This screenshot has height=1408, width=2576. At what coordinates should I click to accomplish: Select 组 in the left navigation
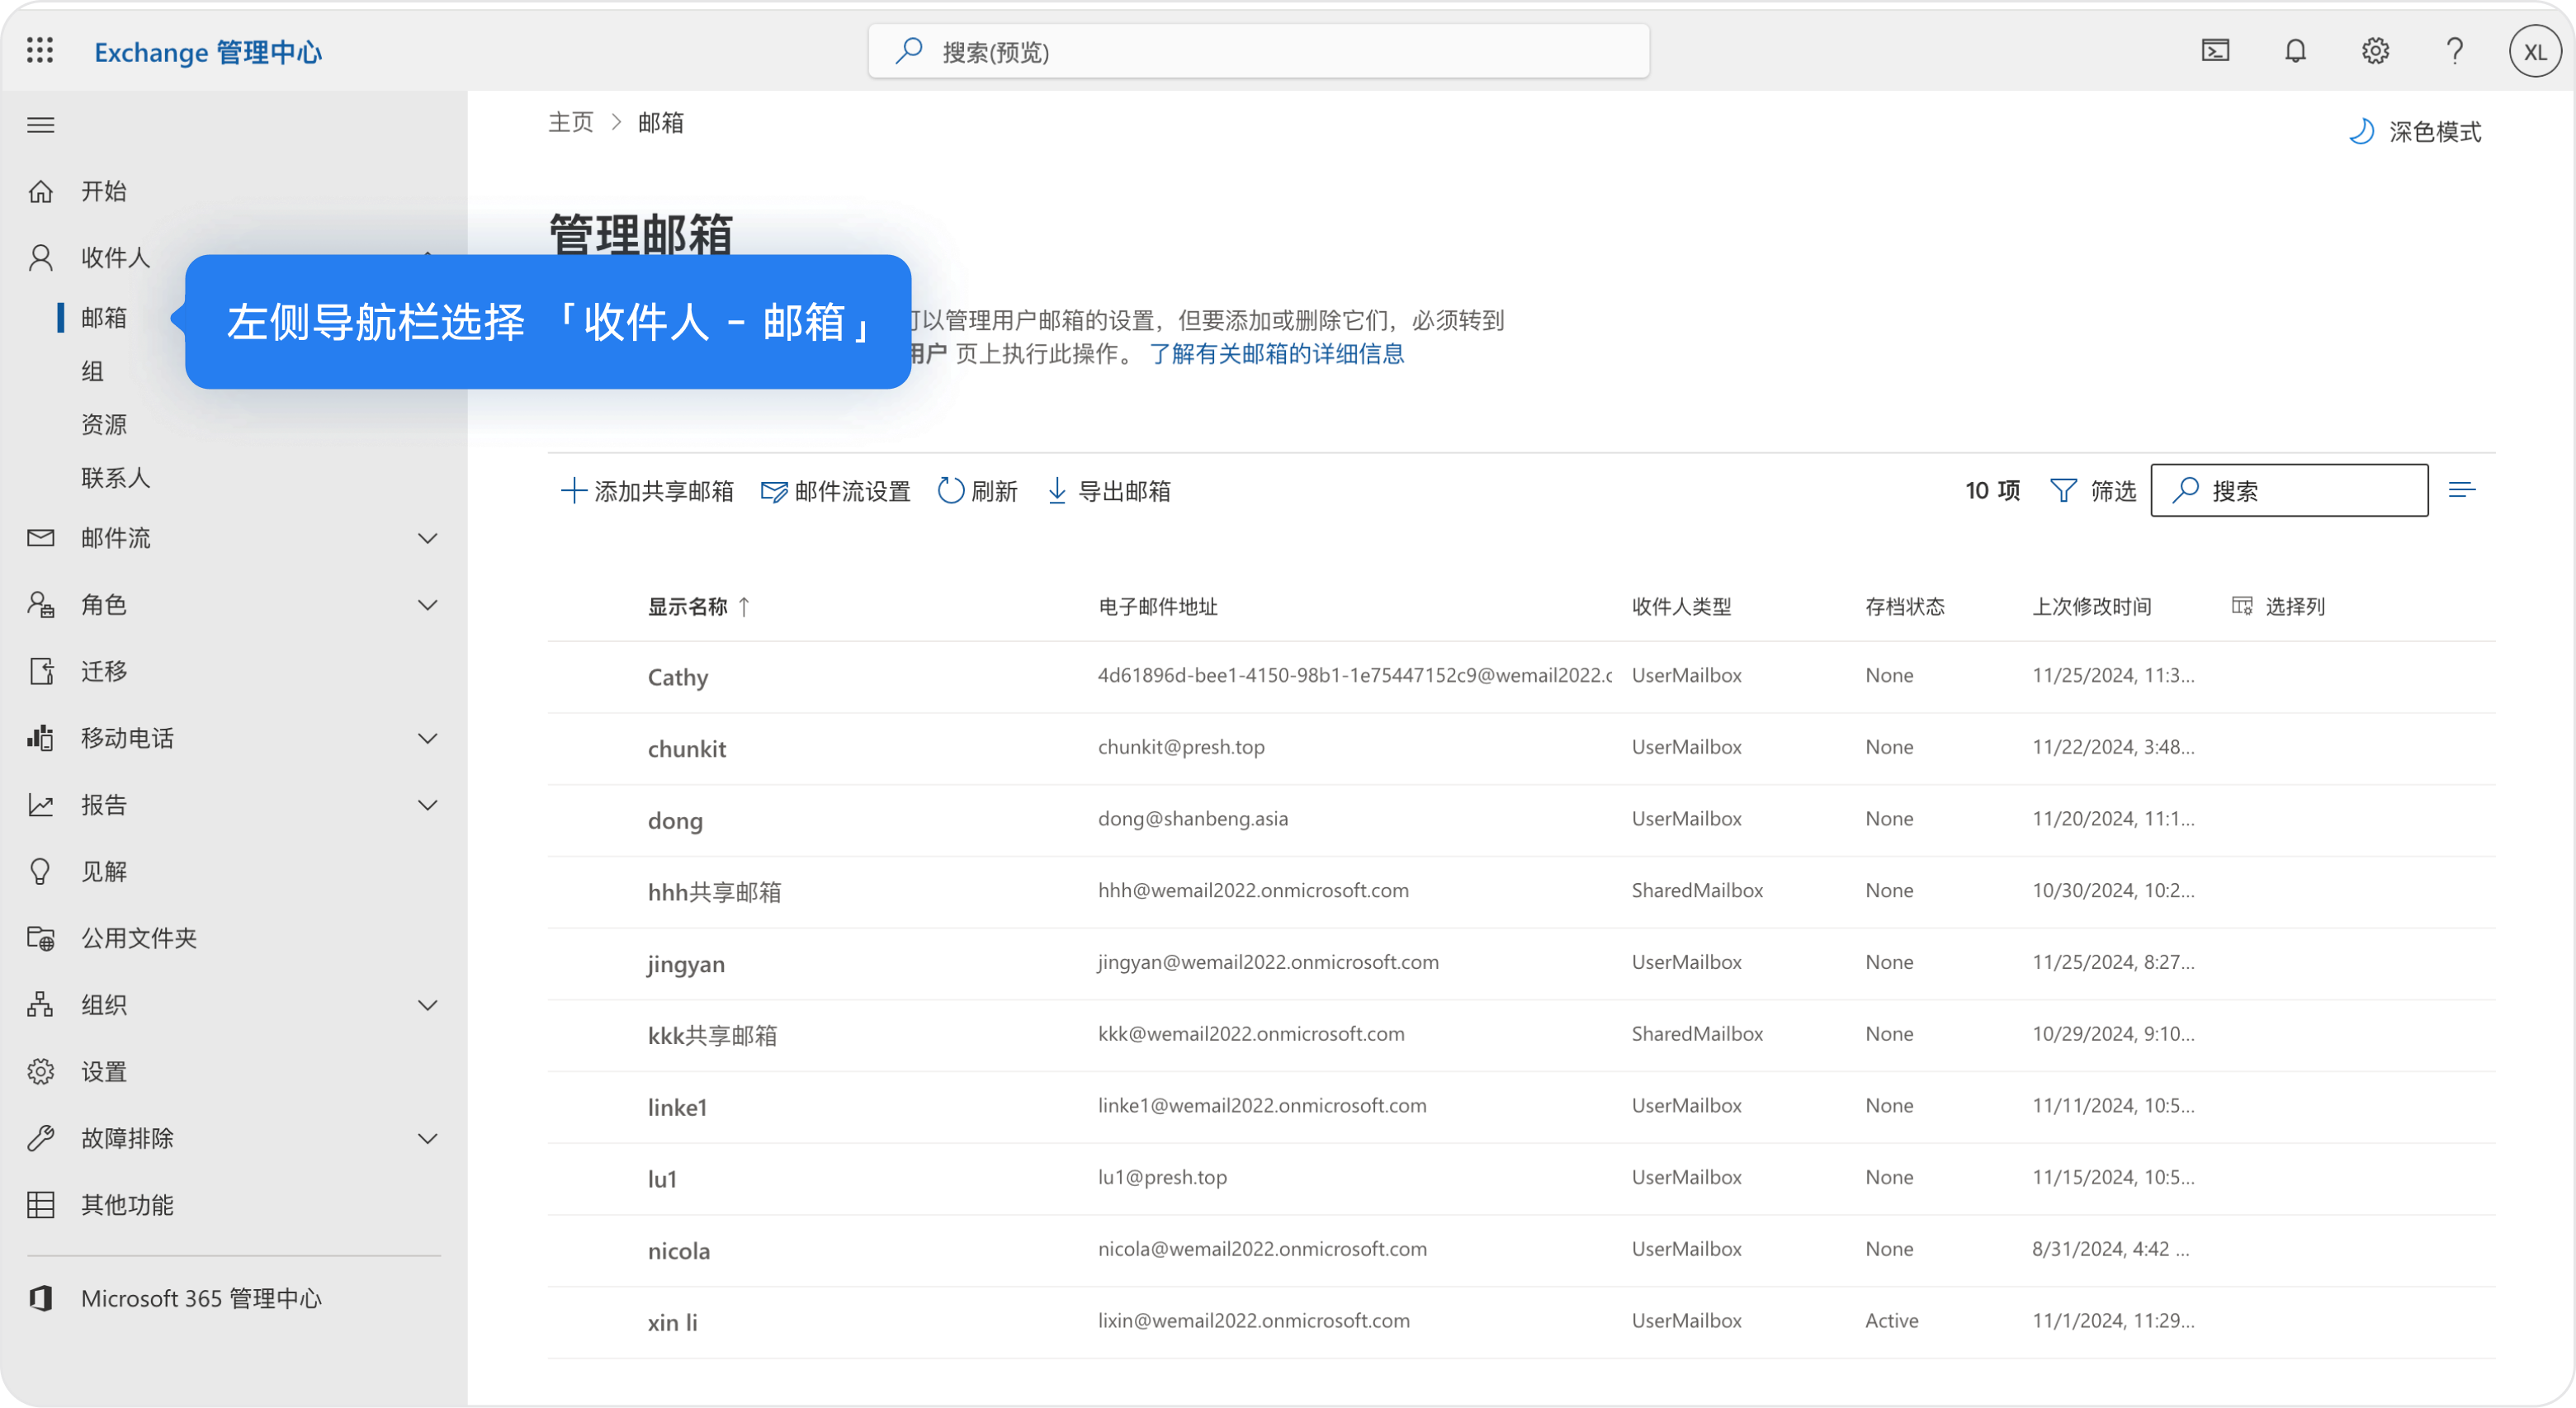coord(92,371)
